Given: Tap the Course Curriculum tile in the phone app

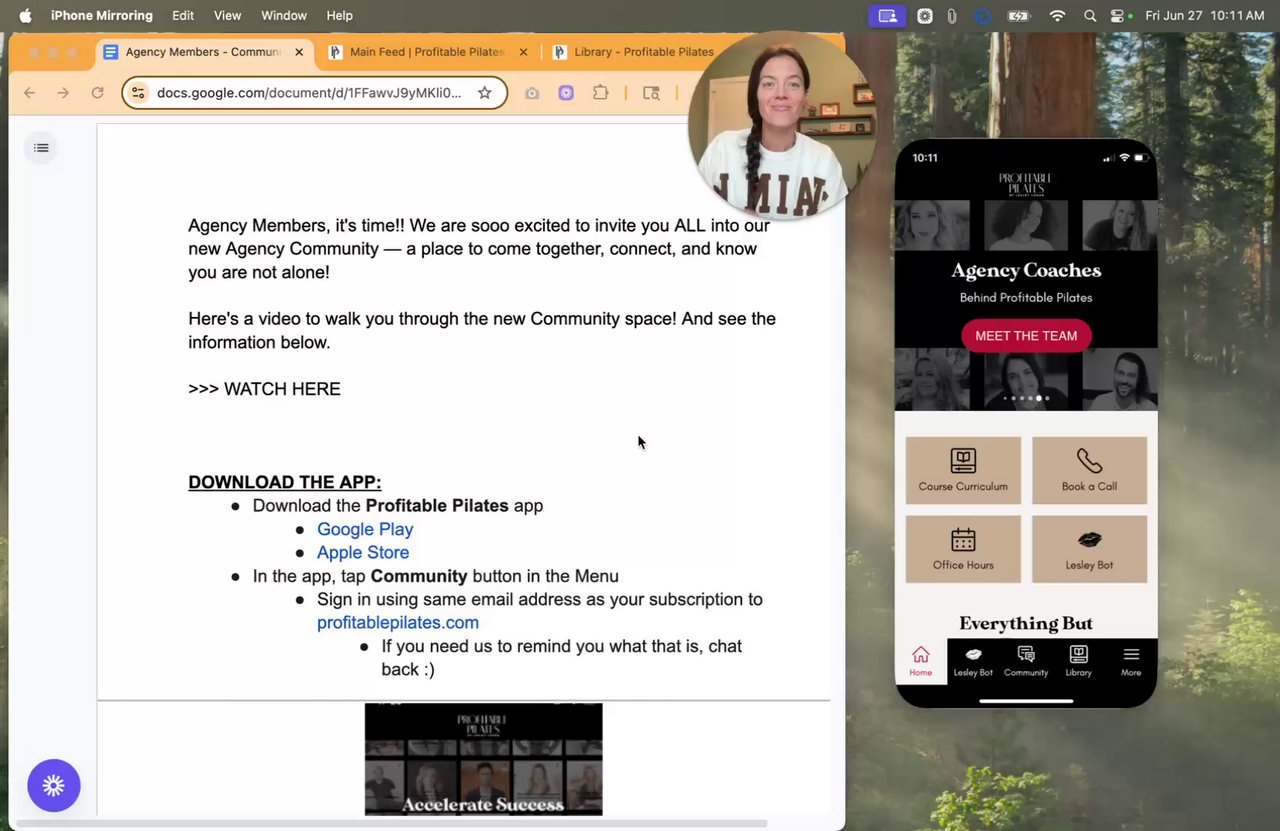Looking at the screenshot, I should 963,470.
